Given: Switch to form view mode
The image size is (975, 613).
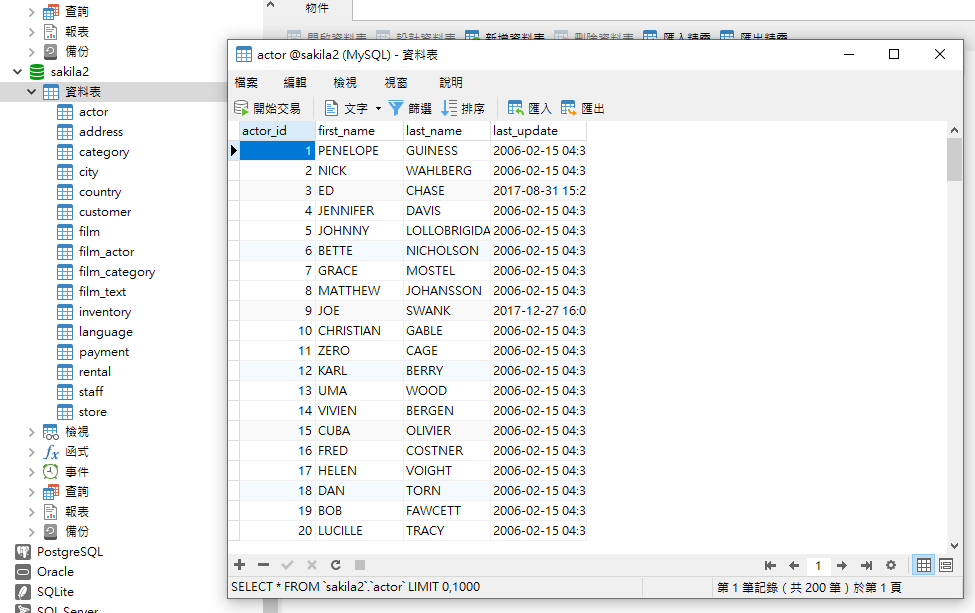Looking at the screenshot, I should (946, 566).
